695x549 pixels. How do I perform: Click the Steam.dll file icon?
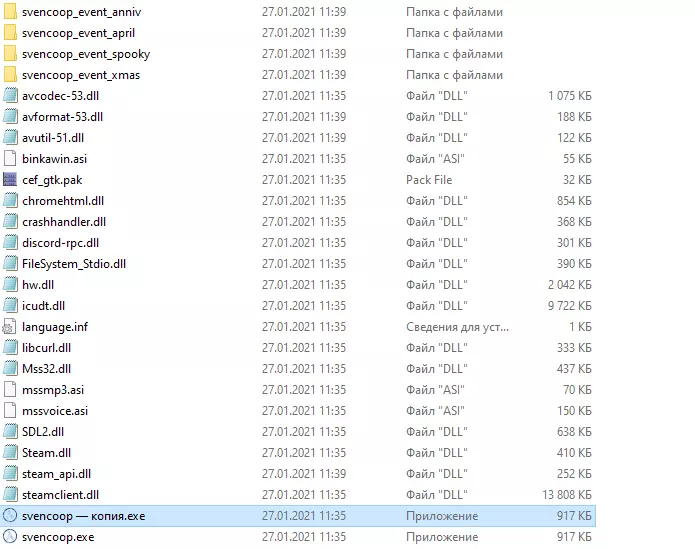click(10, 452)
